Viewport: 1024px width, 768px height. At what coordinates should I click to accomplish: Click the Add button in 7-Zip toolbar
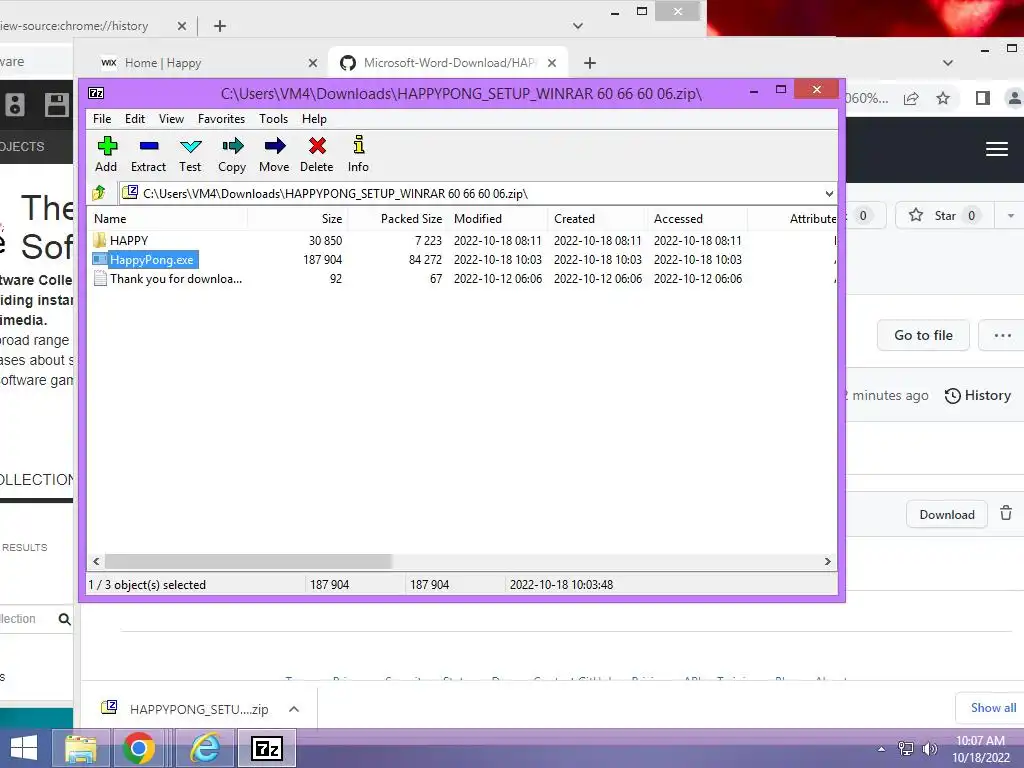point(106,154)
